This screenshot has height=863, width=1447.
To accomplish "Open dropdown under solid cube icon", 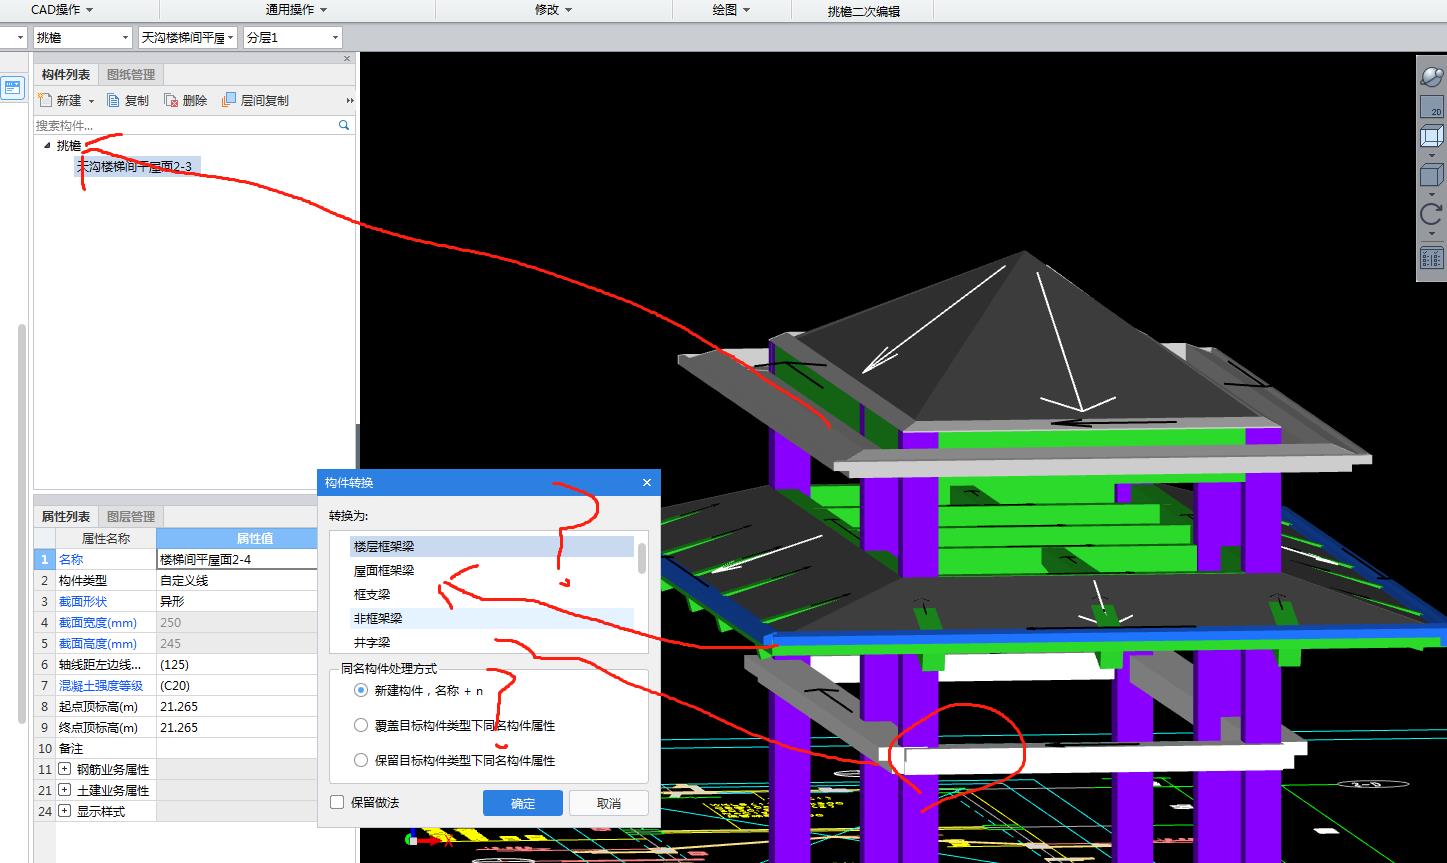I will click(x=1431, y=194).
